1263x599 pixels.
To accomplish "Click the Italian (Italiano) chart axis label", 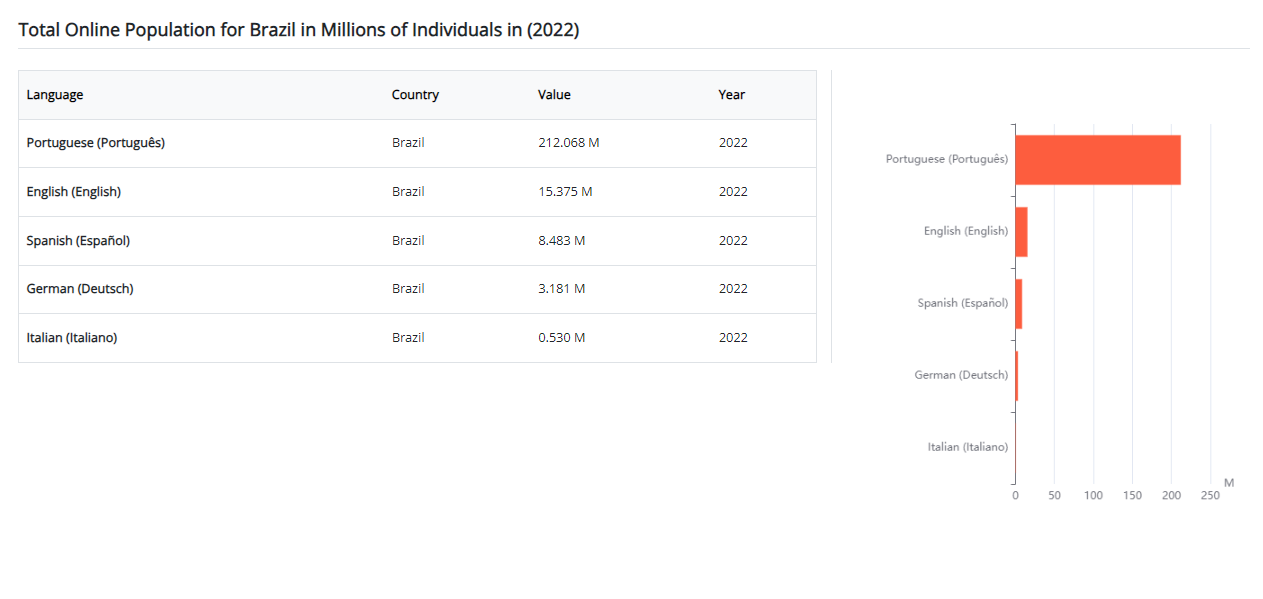I will [x=967, y=448].
